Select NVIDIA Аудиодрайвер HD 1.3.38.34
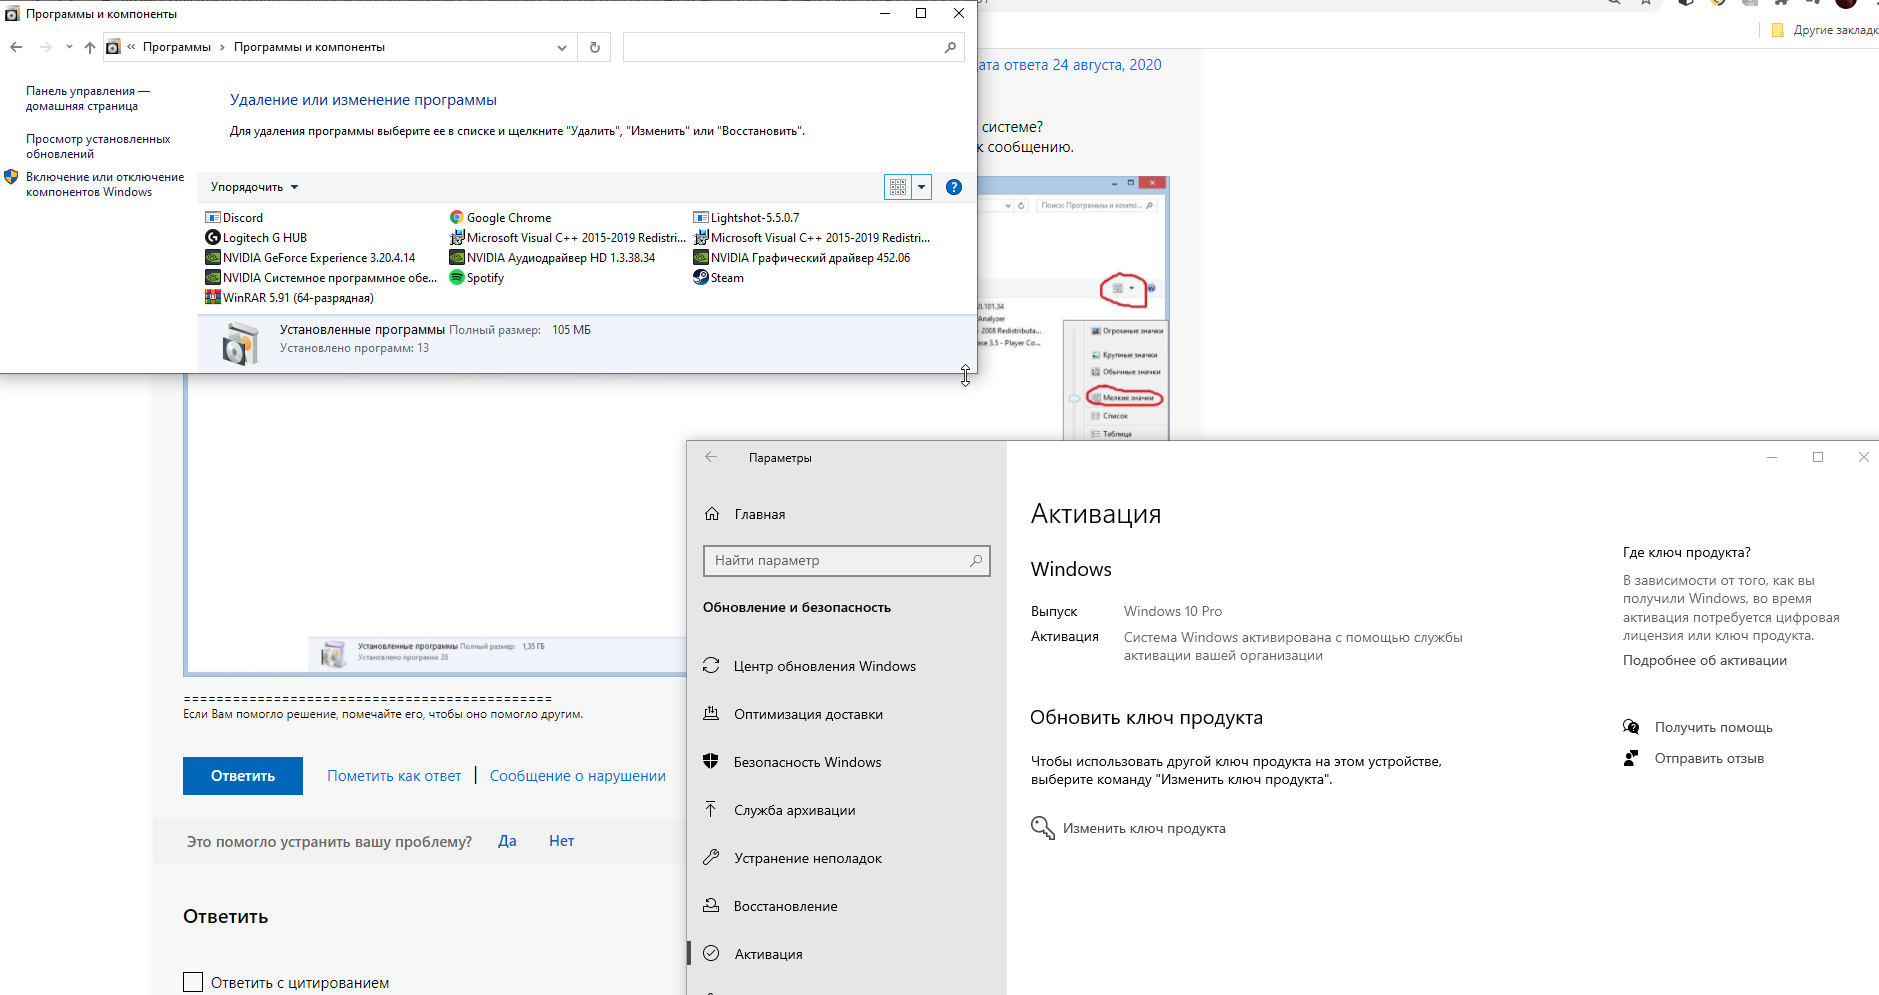This screenshot has width=1879, height=995. [x=552, y=257]
